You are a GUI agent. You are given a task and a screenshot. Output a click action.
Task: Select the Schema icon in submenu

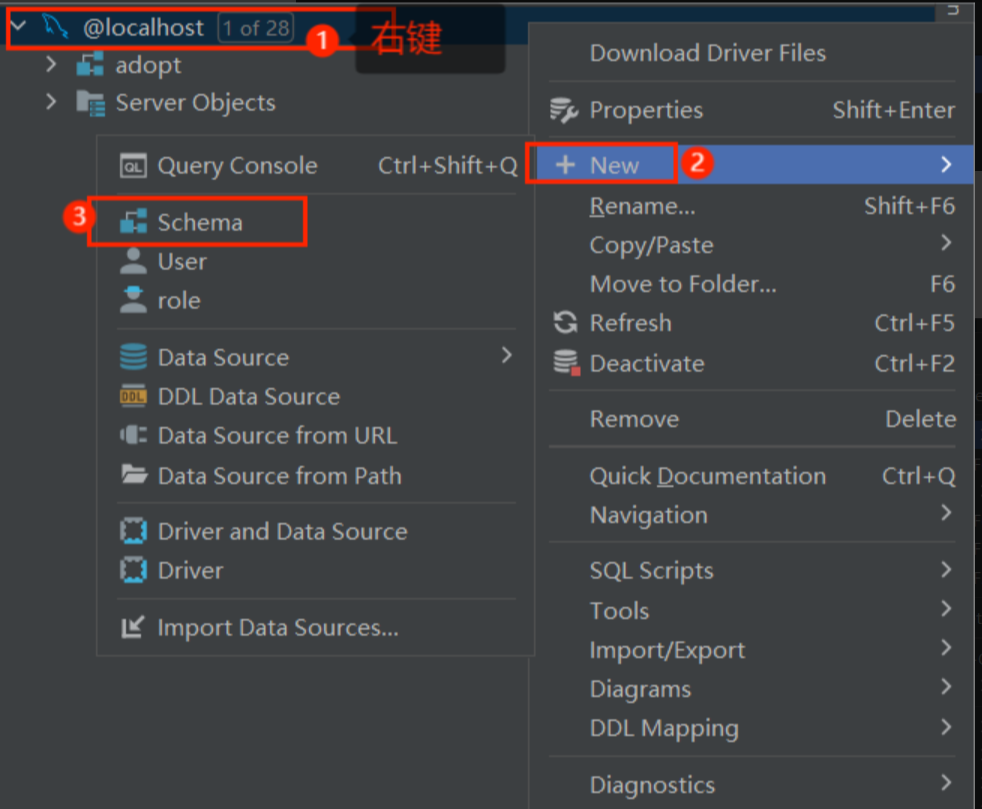pos(133,223)
